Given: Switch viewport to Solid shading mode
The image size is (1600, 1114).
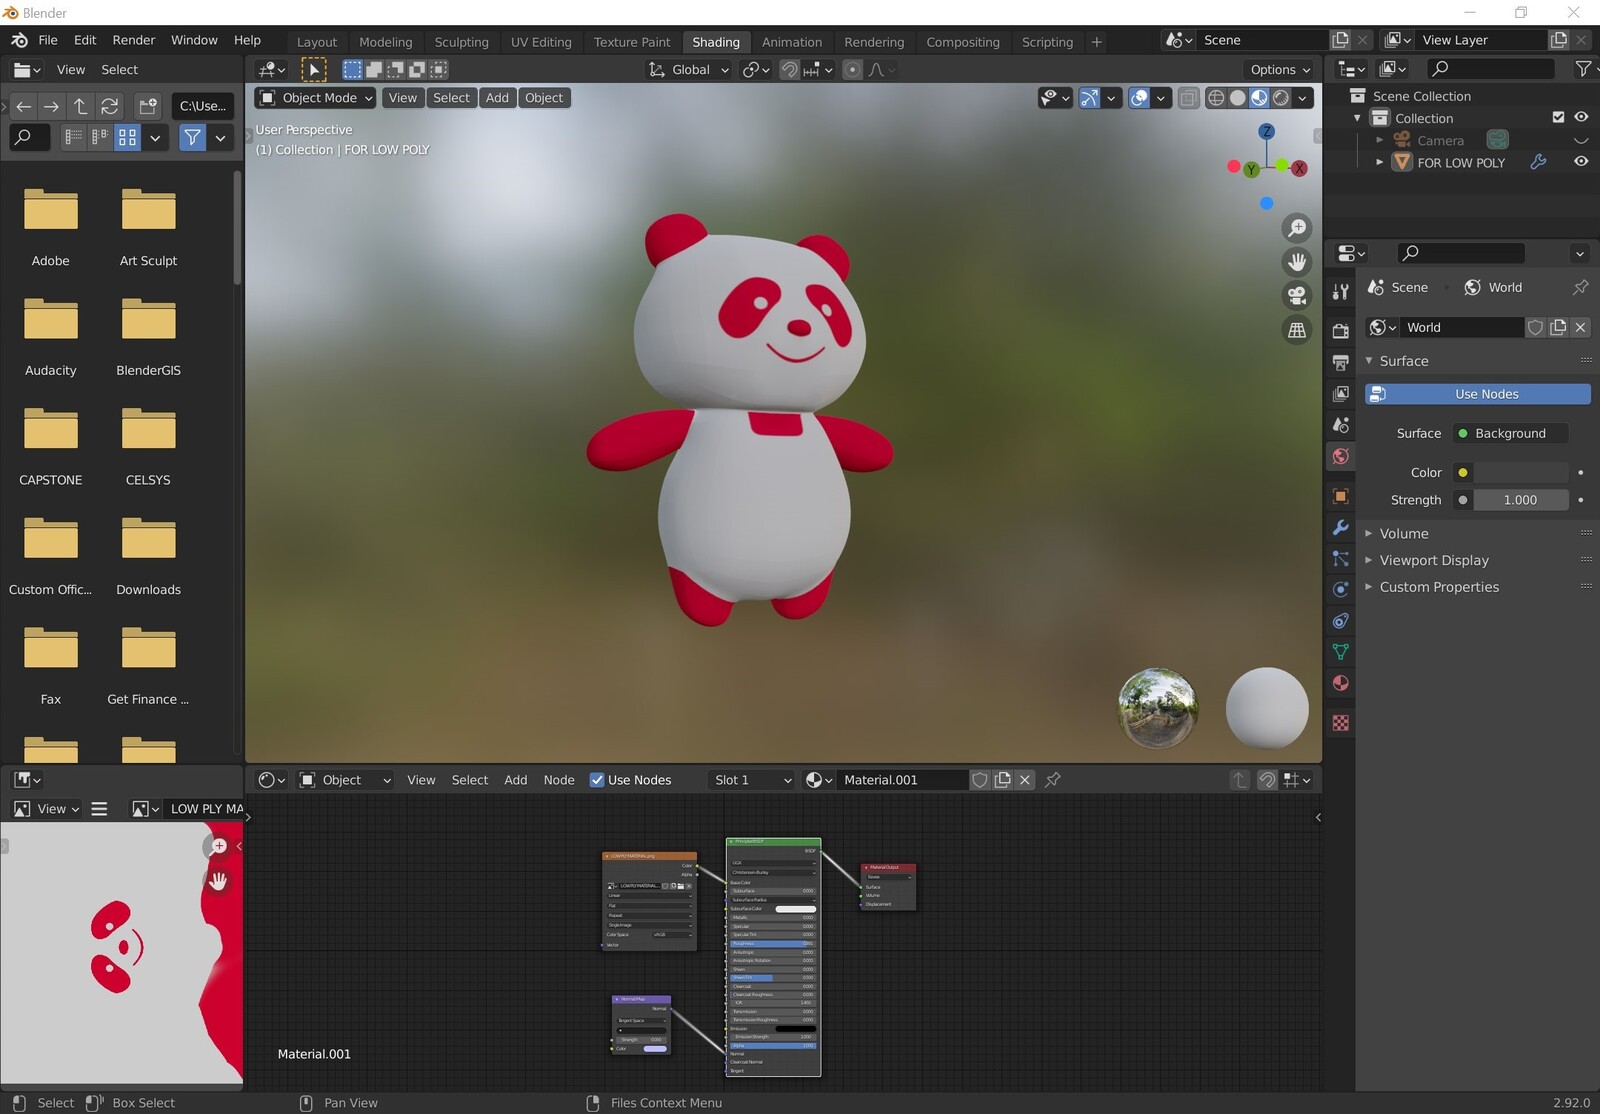Looking at the screenshot, I should (1237, 98).
